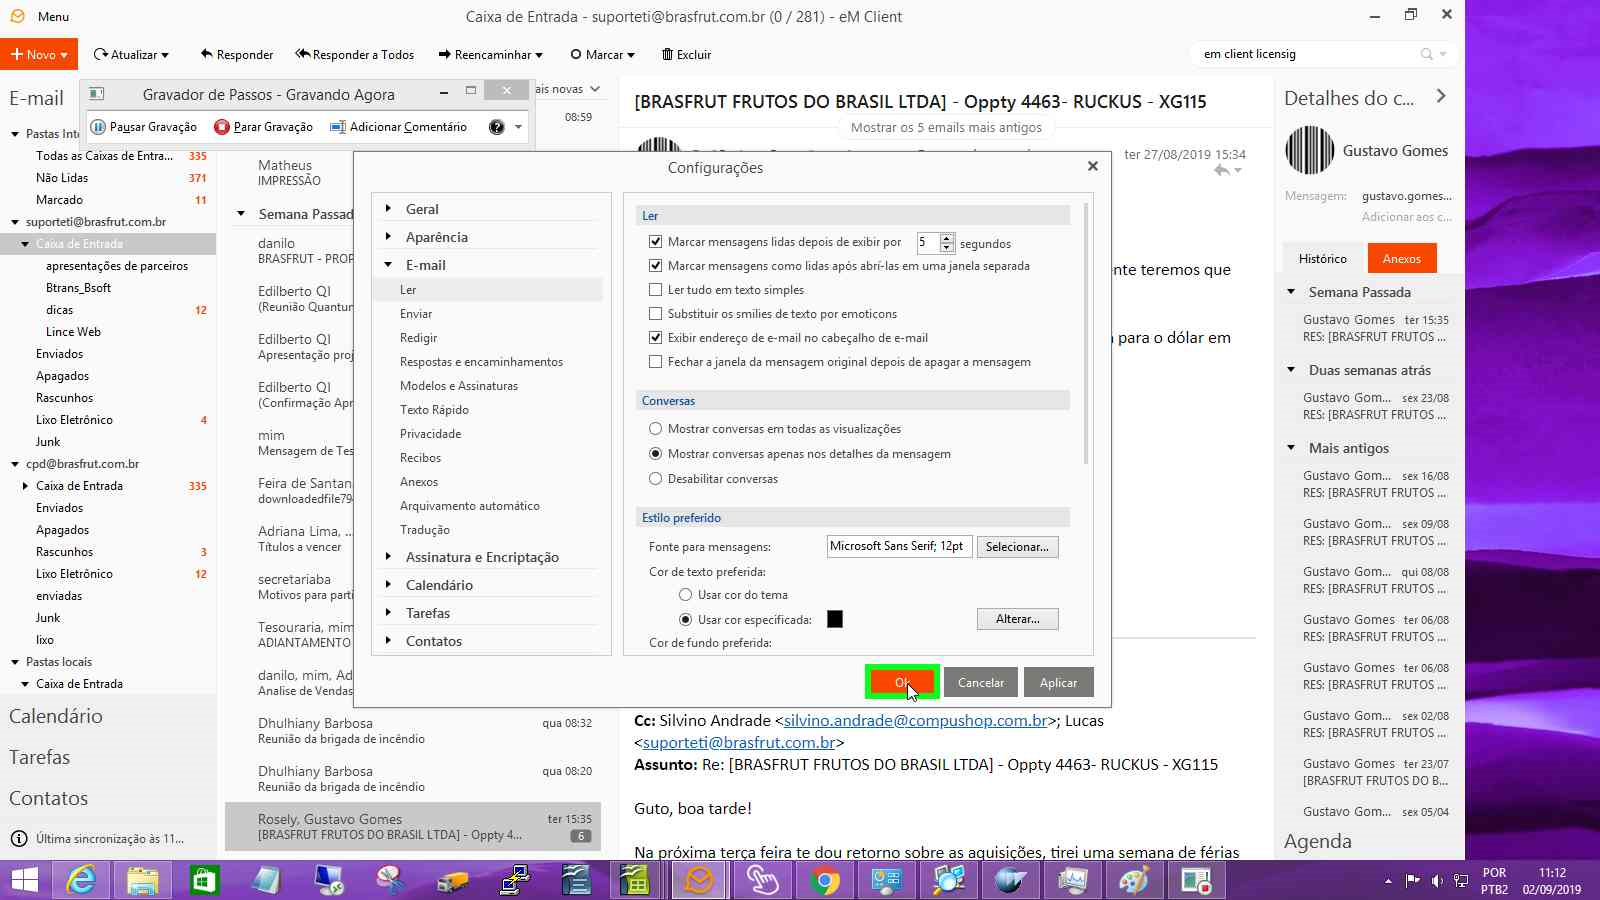Open Steps Recorder help icon
The image size is (1600, 900).
[x=496, y=127]
